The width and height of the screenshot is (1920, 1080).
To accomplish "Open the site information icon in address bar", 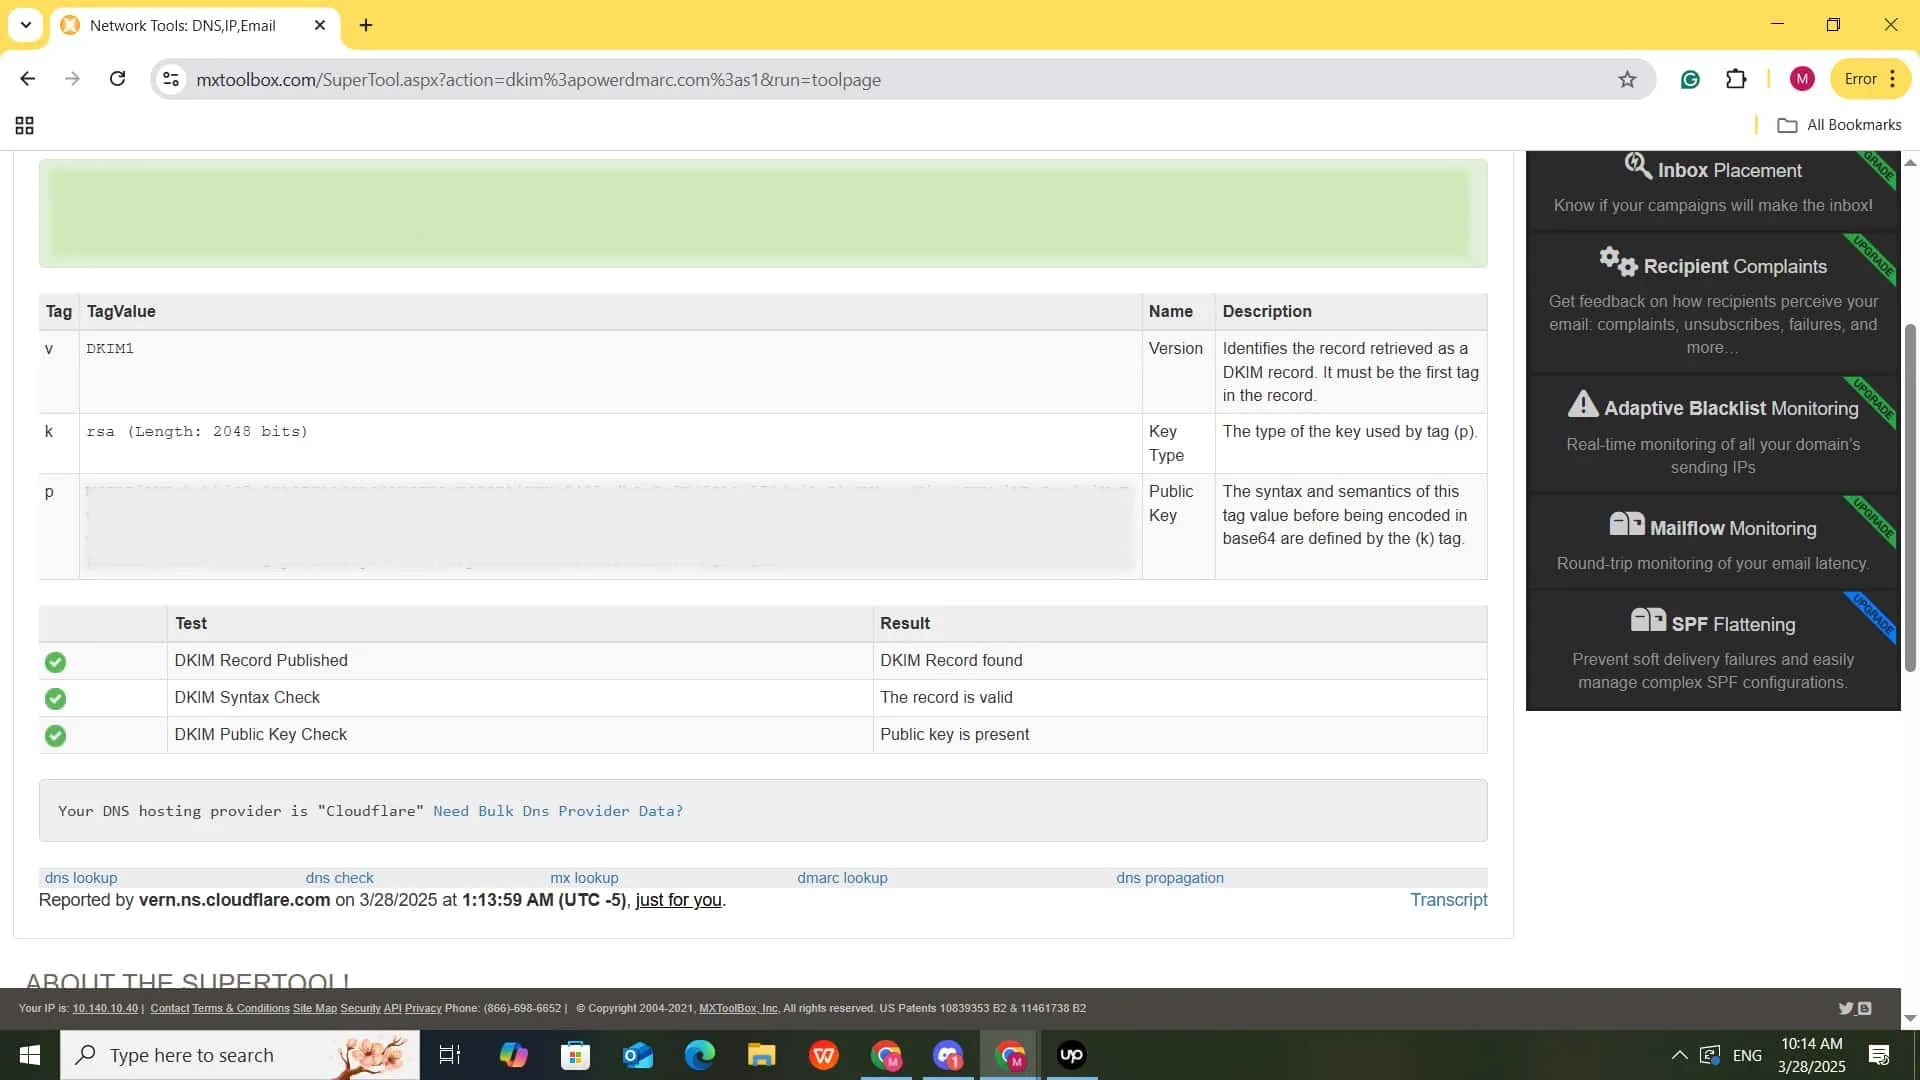I will (x=171, y=79).
